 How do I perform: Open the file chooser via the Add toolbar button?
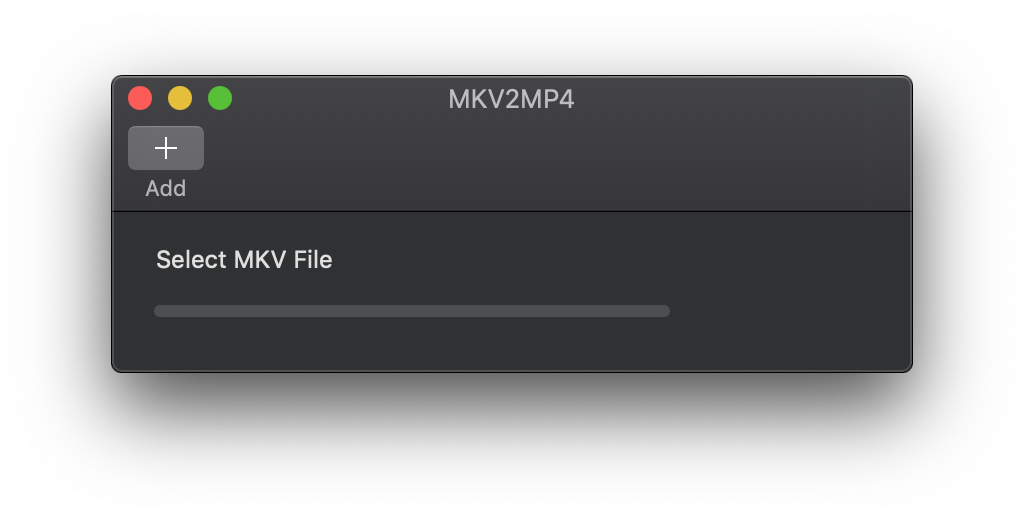[x=166, y=148]
